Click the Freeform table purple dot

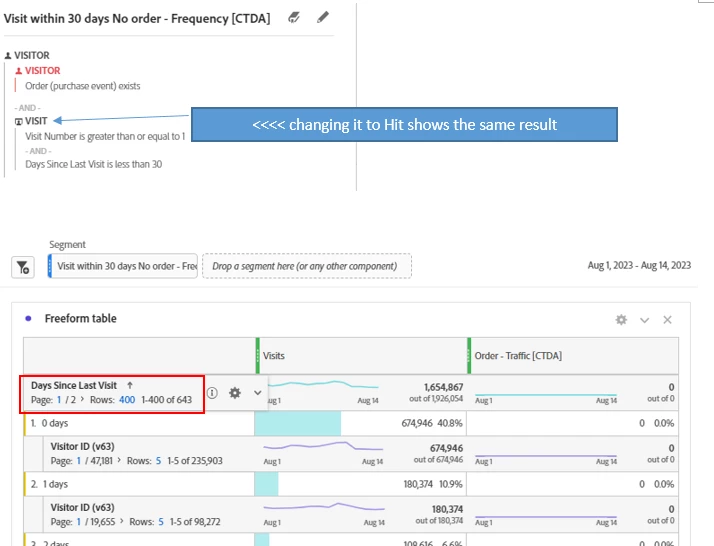coord(28,318)
